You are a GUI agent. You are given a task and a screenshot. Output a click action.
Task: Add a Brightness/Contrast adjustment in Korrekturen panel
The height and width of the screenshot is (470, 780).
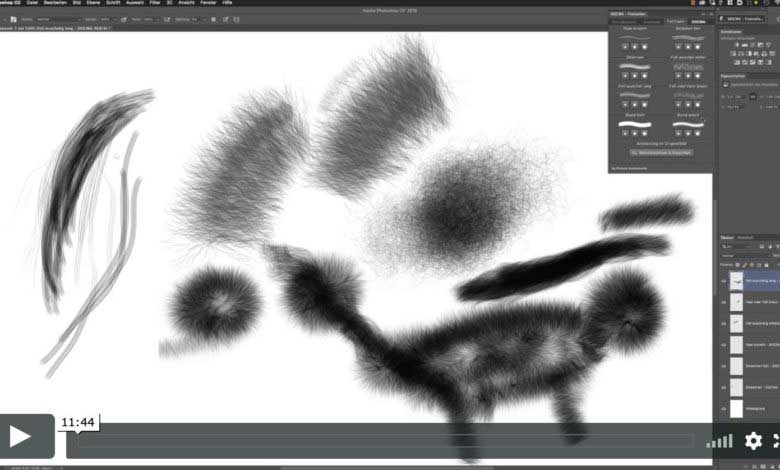737,45
